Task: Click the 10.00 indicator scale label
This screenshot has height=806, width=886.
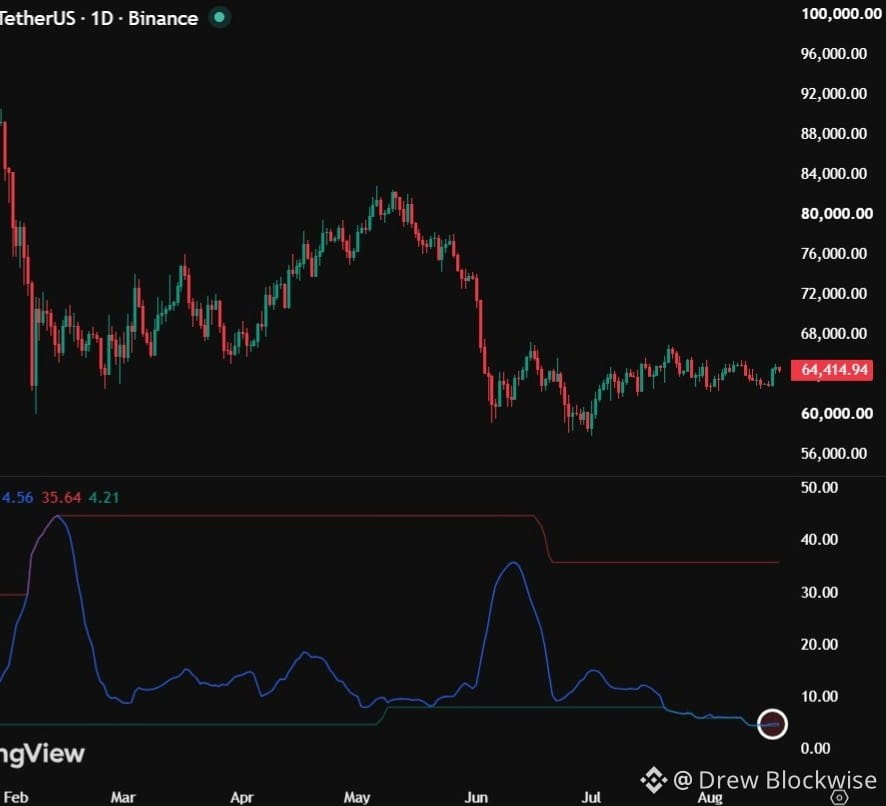Action: click(x=819, y=696)
